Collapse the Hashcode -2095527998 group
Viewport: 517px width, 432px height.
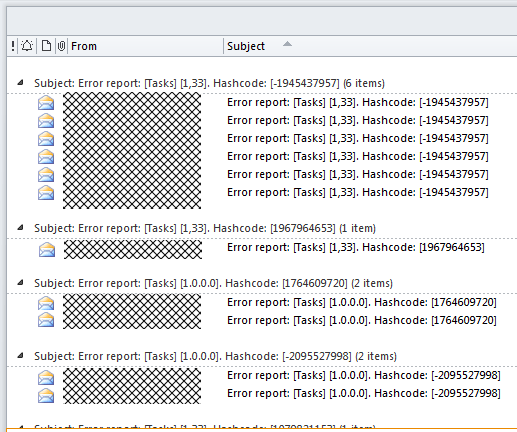tap(21, 355)
